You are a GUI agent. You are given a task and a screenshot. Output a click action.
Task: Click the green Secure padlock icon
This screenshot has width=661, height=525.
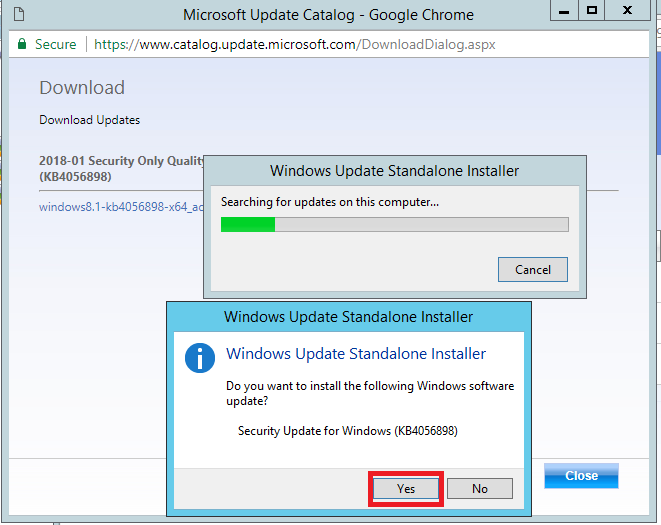pyautogui.click(x=22, y=44)
